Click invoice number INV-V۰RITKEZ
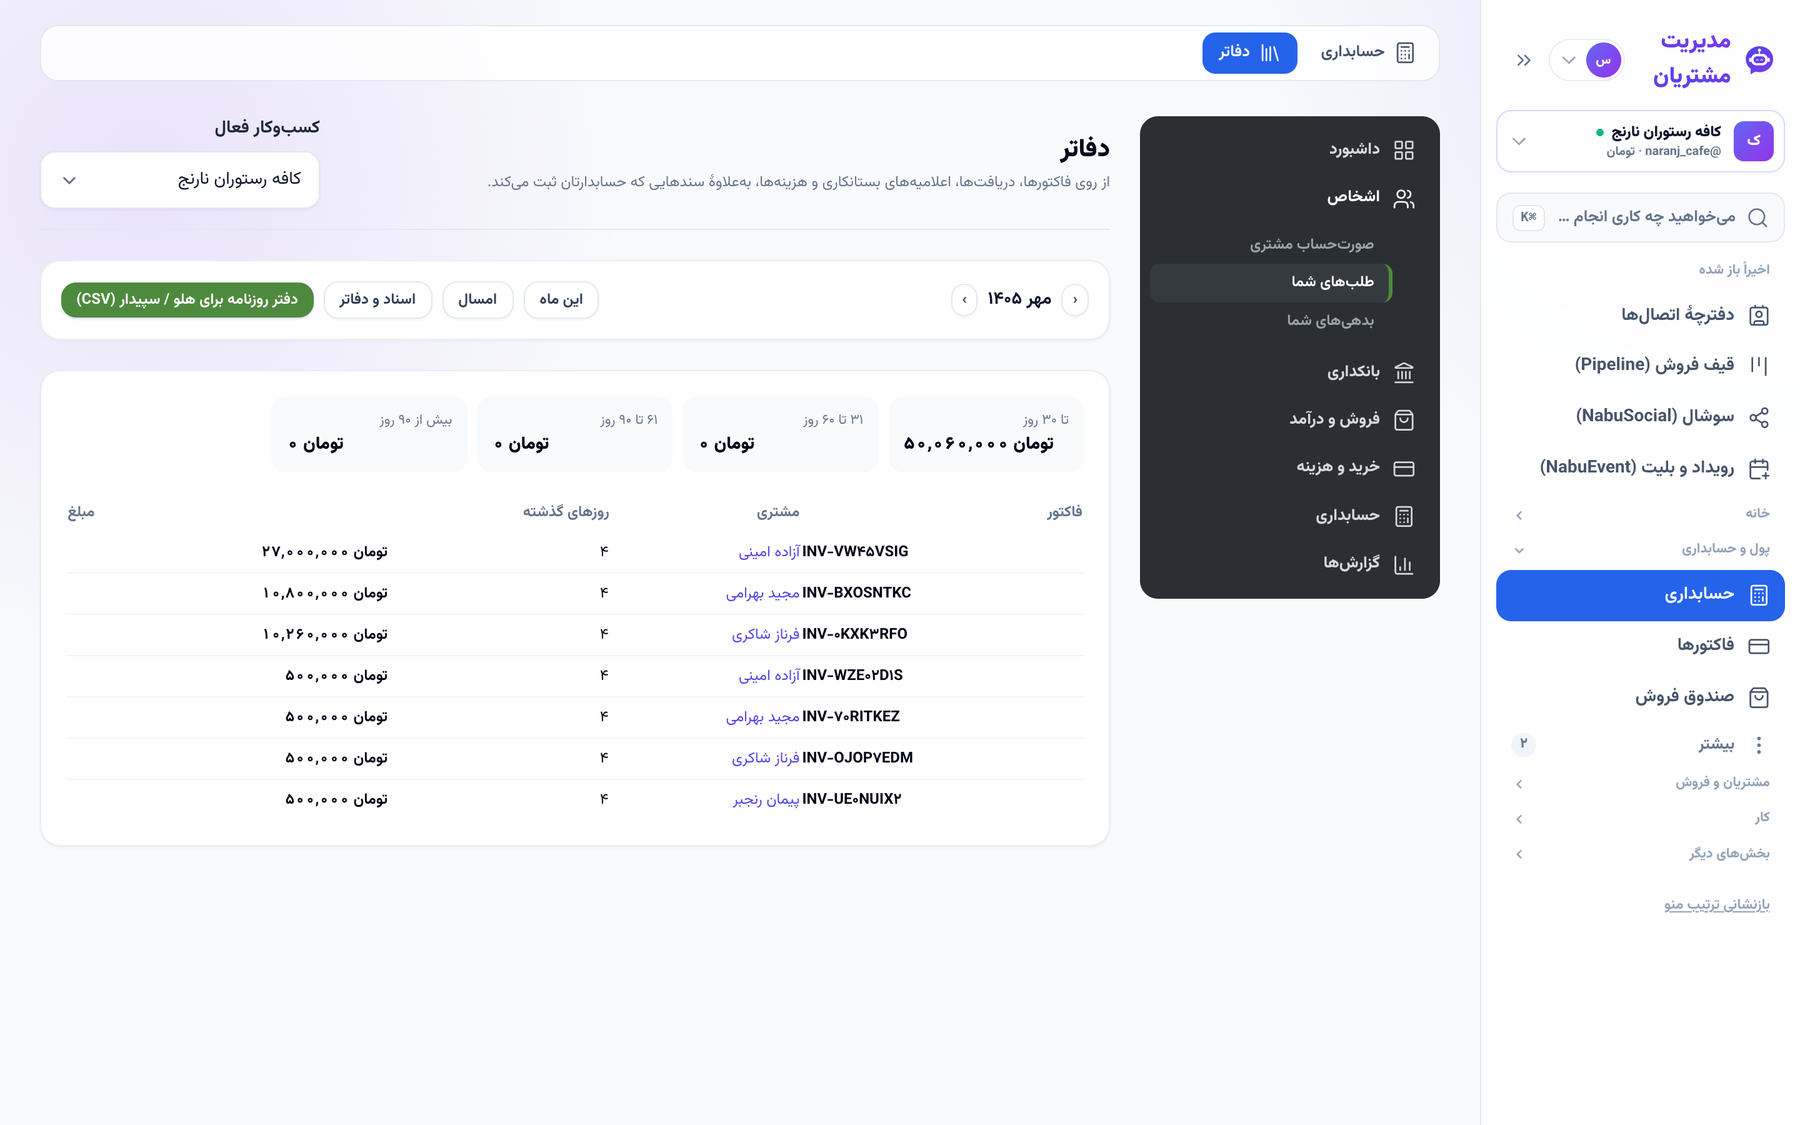The height and width of the screenshot is (1125, 1800). point(851,717)
